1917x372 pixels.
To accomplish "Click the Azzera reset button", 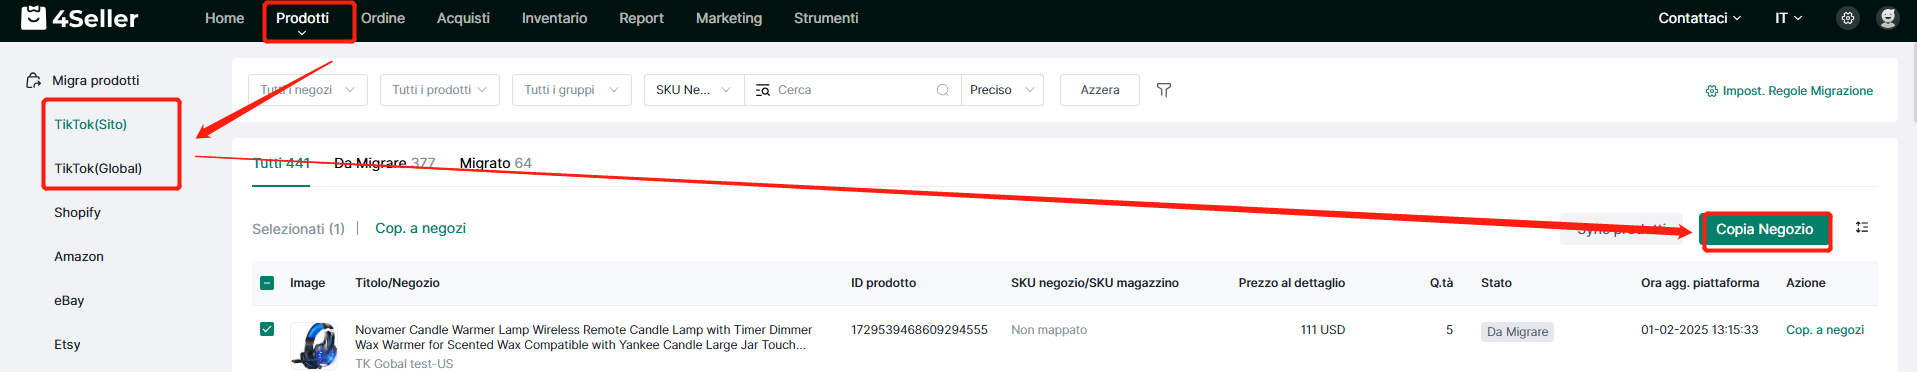I will 1100,90.
